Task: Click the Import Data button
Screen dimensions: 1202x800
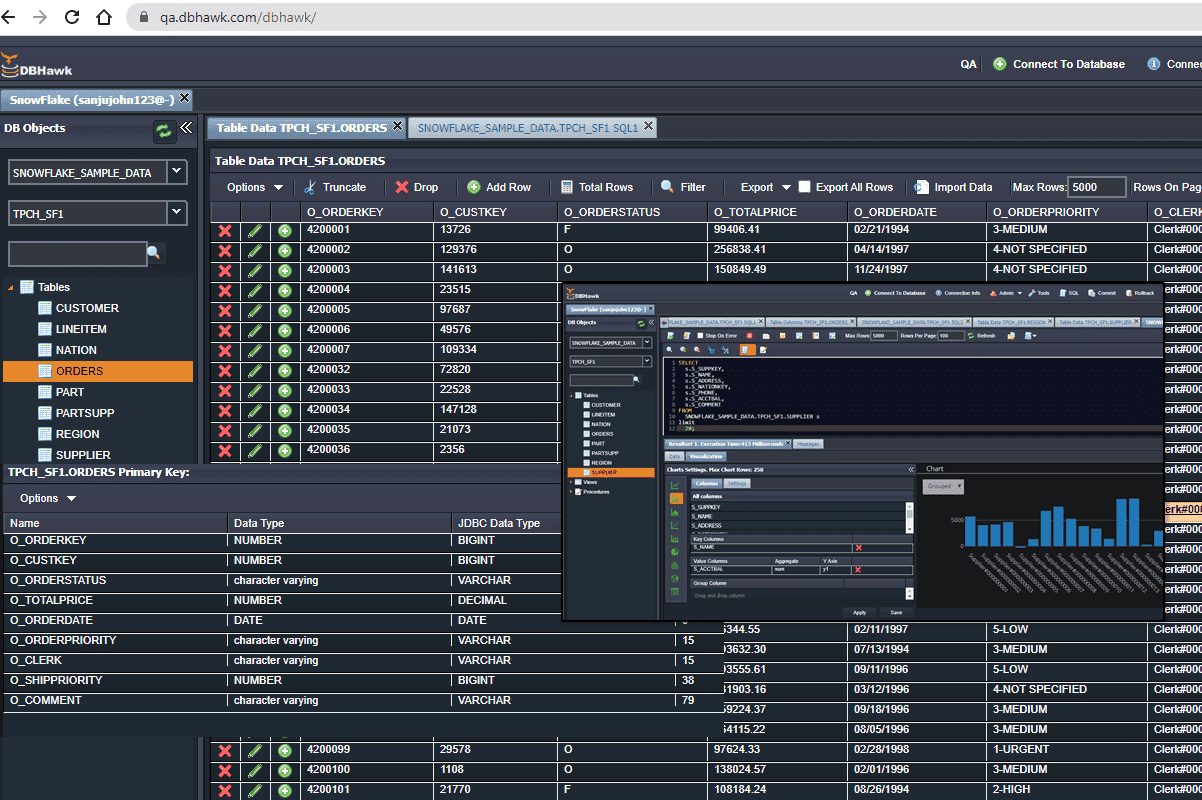Action: [953, 187]
